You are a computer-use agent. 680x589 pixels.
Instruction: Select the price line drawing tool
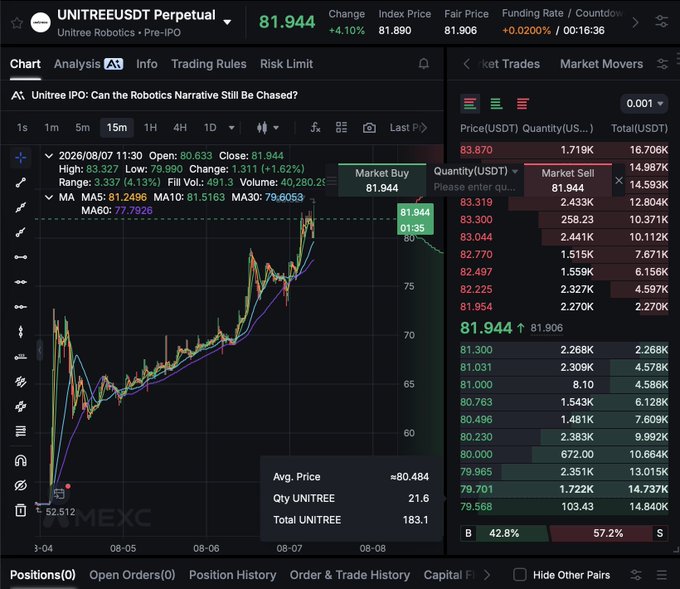(x=20, y=357)
